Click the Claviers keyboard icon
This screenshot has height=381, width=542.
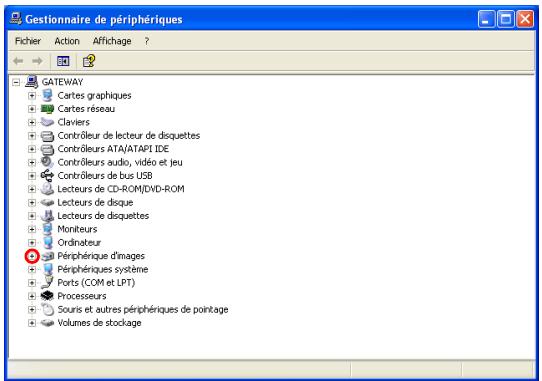tap(47, 122)
